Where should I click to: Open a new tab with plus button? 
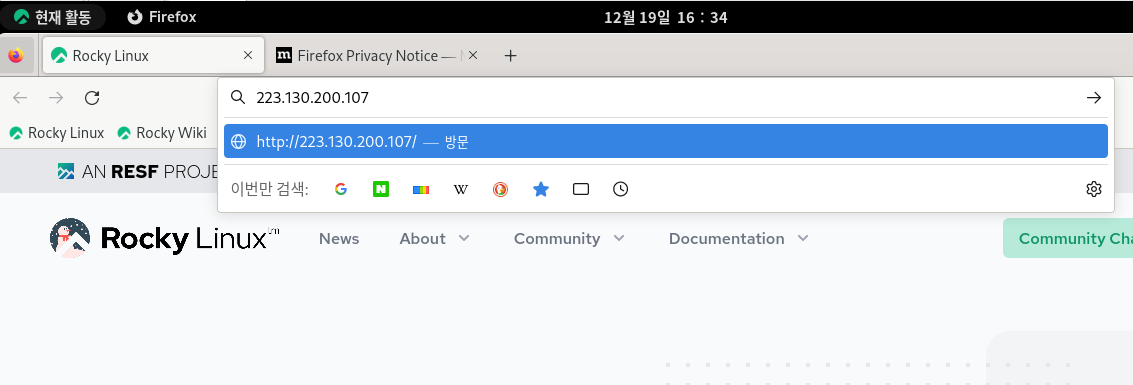click(510, 56)
